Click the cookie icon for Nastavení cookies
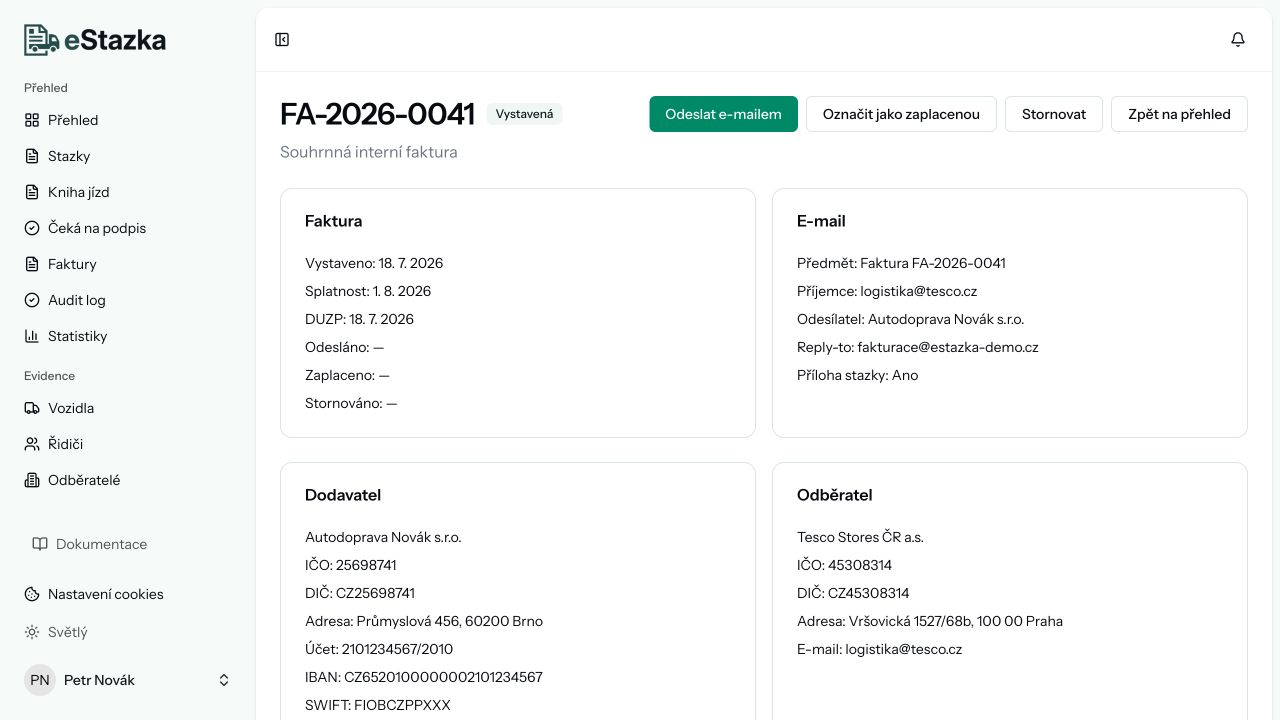1280x720 pixels. click(31, 594)
